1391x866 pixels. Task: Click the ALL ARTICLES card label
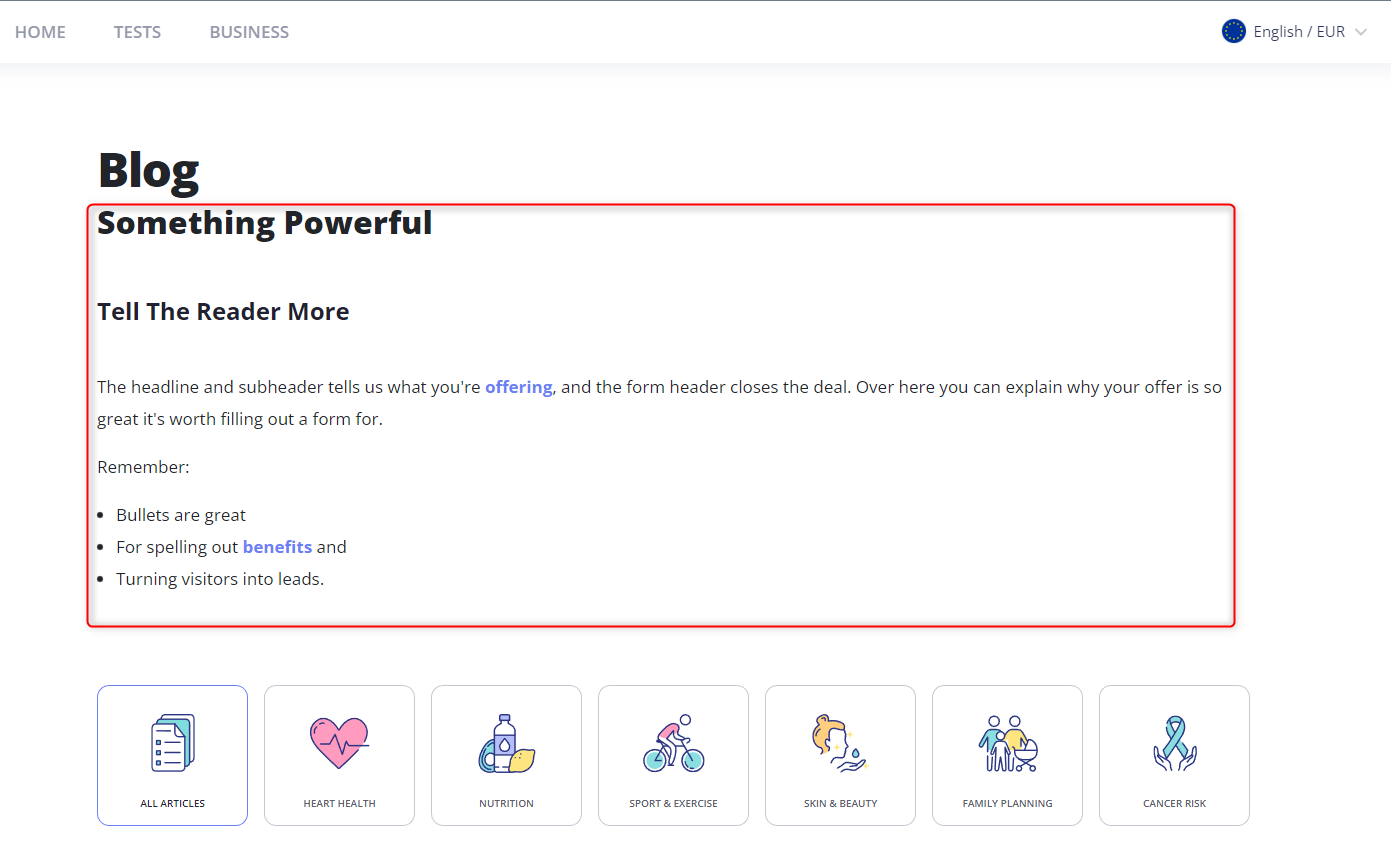tap(172, 802)
